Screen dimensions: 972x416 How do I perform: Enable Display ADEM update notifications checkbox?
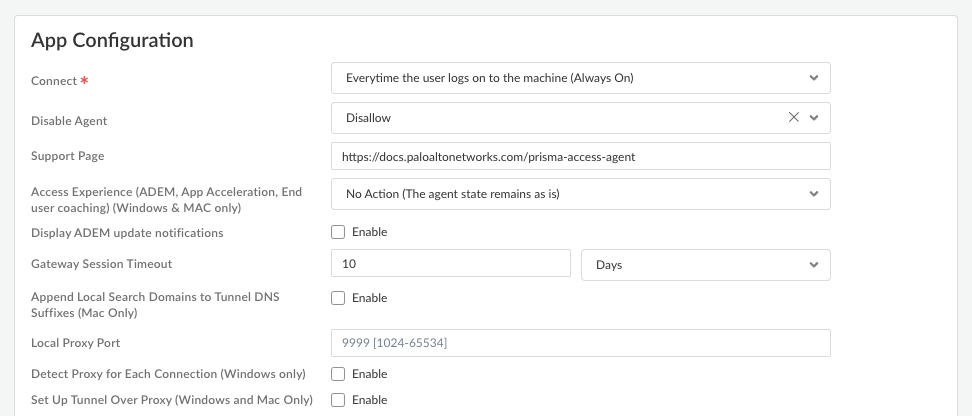338,232
